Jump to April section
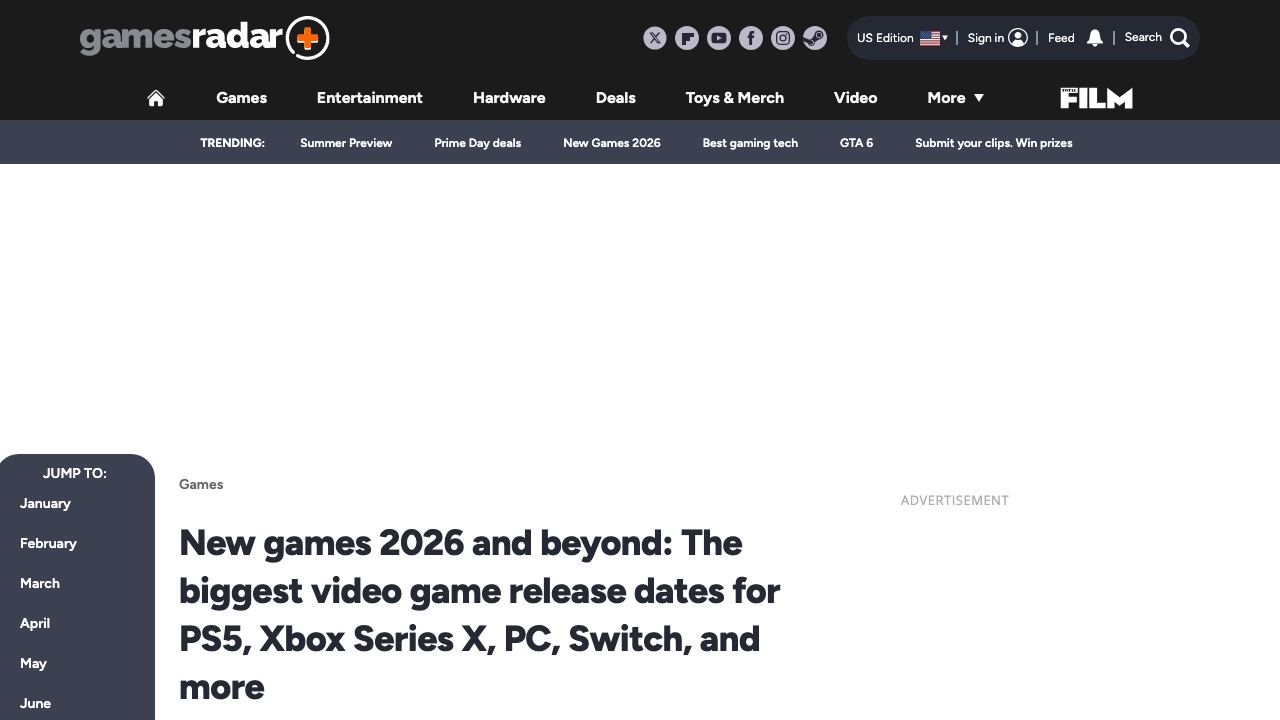This screenshot has height=720, width=1280. coord(35,623)
